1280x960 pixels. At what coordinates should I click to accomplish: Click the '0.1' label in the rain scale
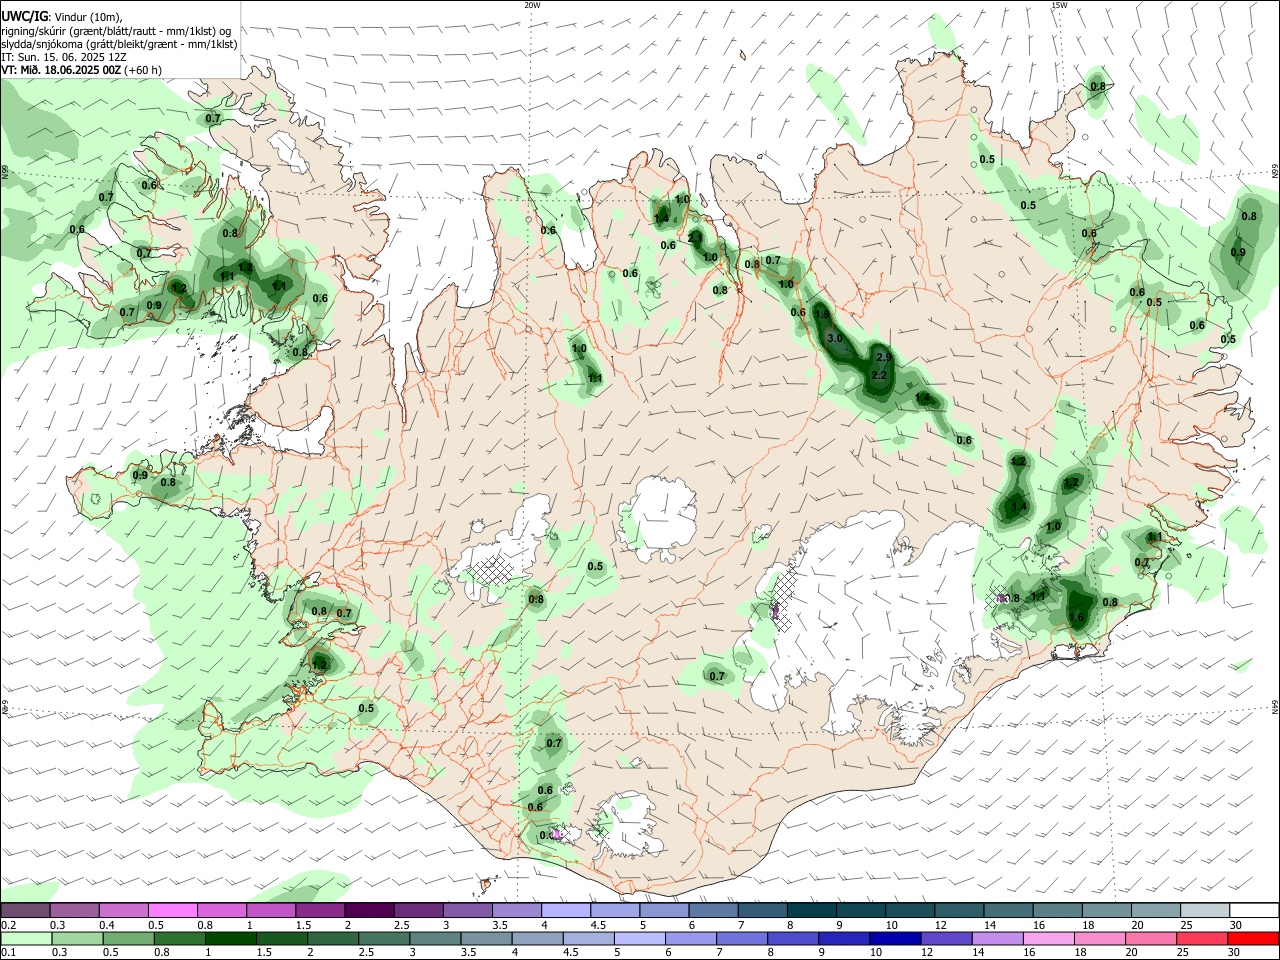(x=8, y=953)
